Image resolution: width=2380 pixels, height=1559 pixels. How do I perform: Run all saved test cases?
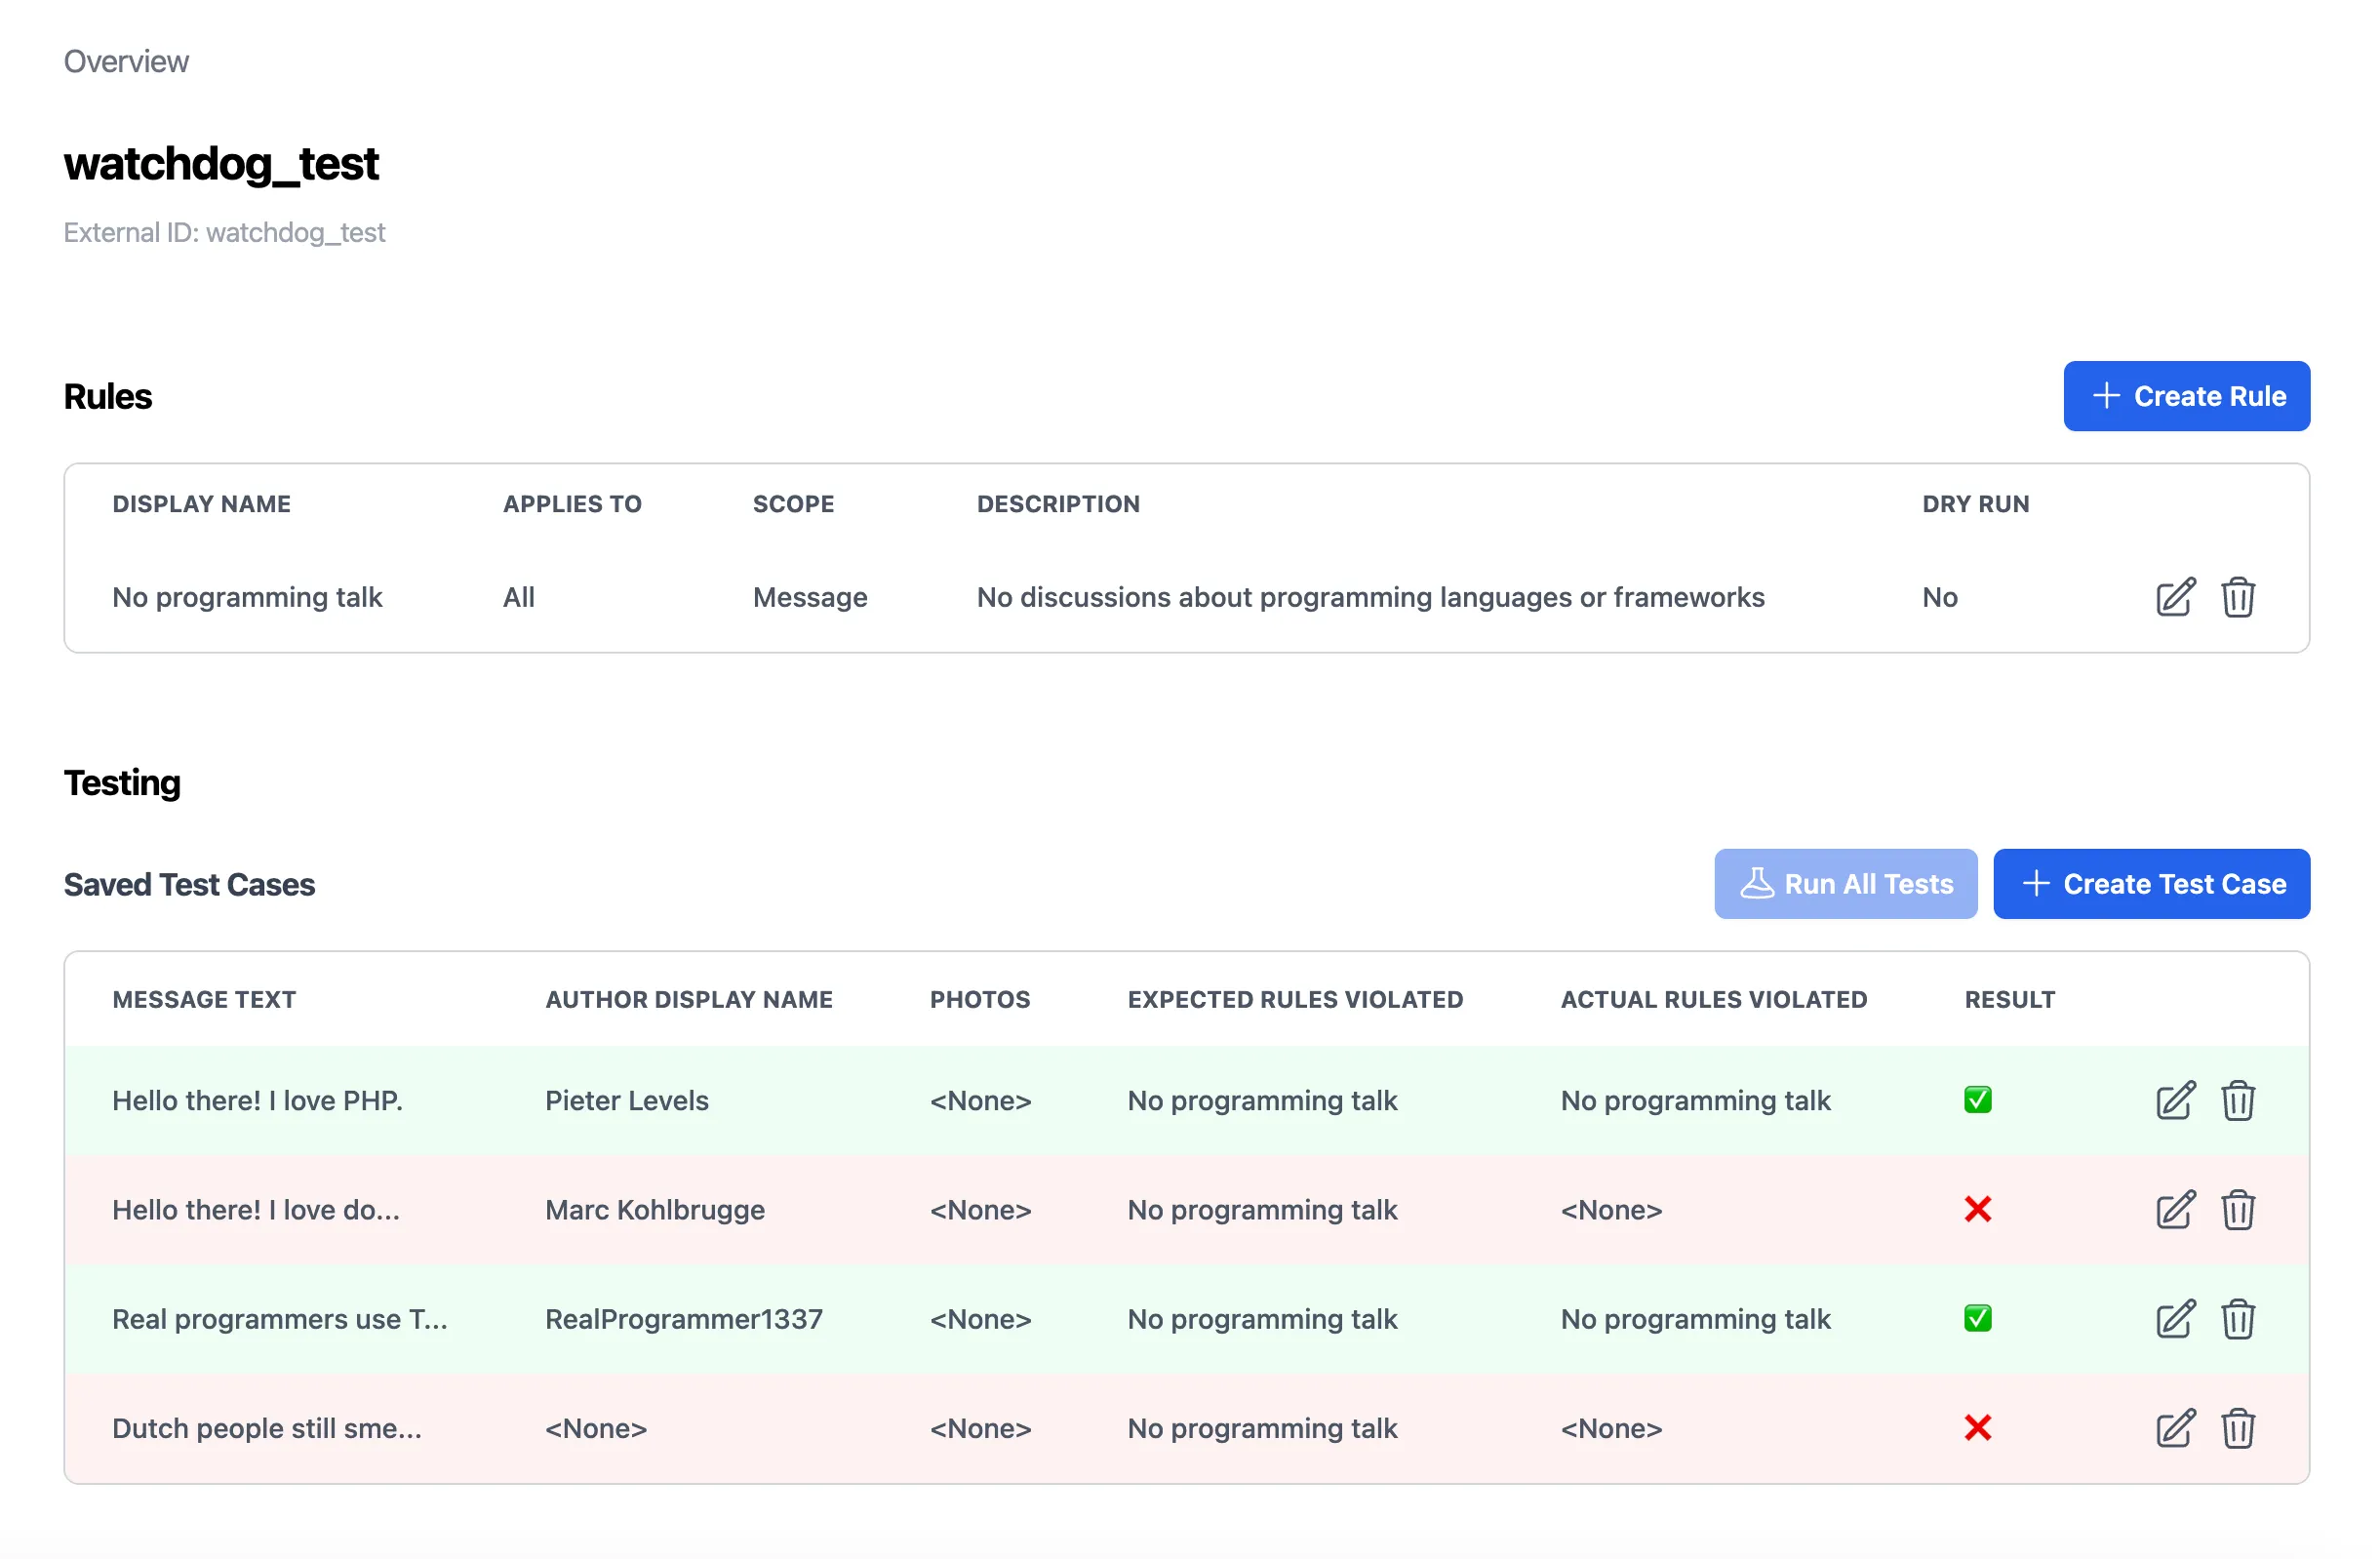pos(1846,883)
